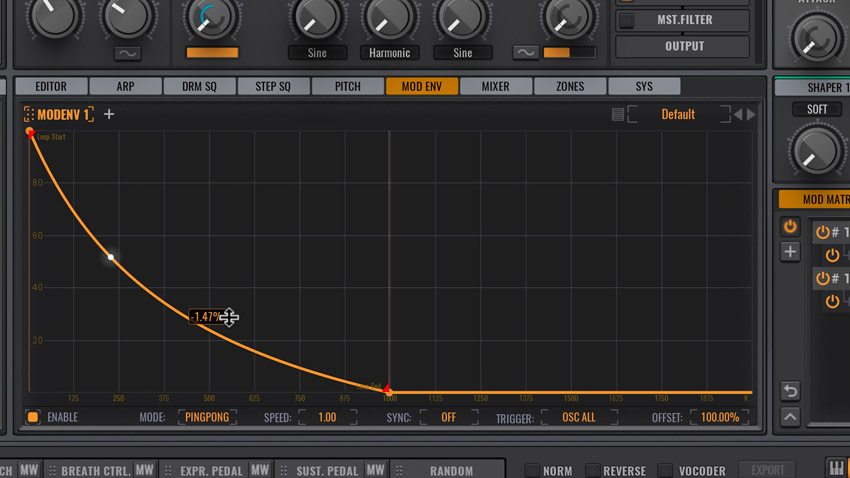The image size is (850, 478).
Task: Click the drag handle before RANDOM
Action: [x=400, y=470]
